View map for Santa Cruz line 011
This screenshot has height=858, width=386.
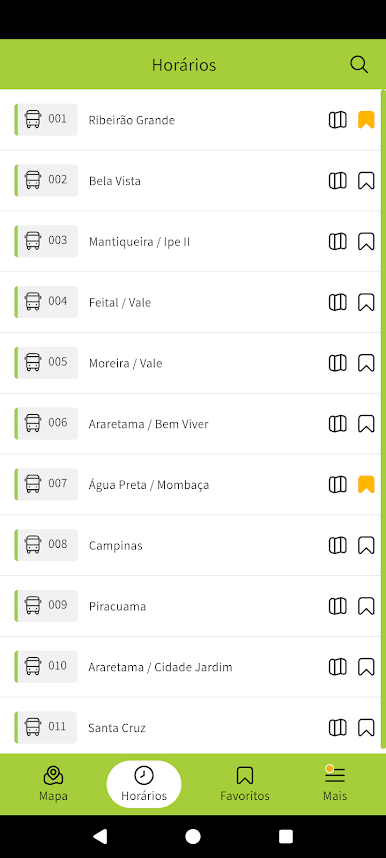pyautogui.click(x=338, y=727)
